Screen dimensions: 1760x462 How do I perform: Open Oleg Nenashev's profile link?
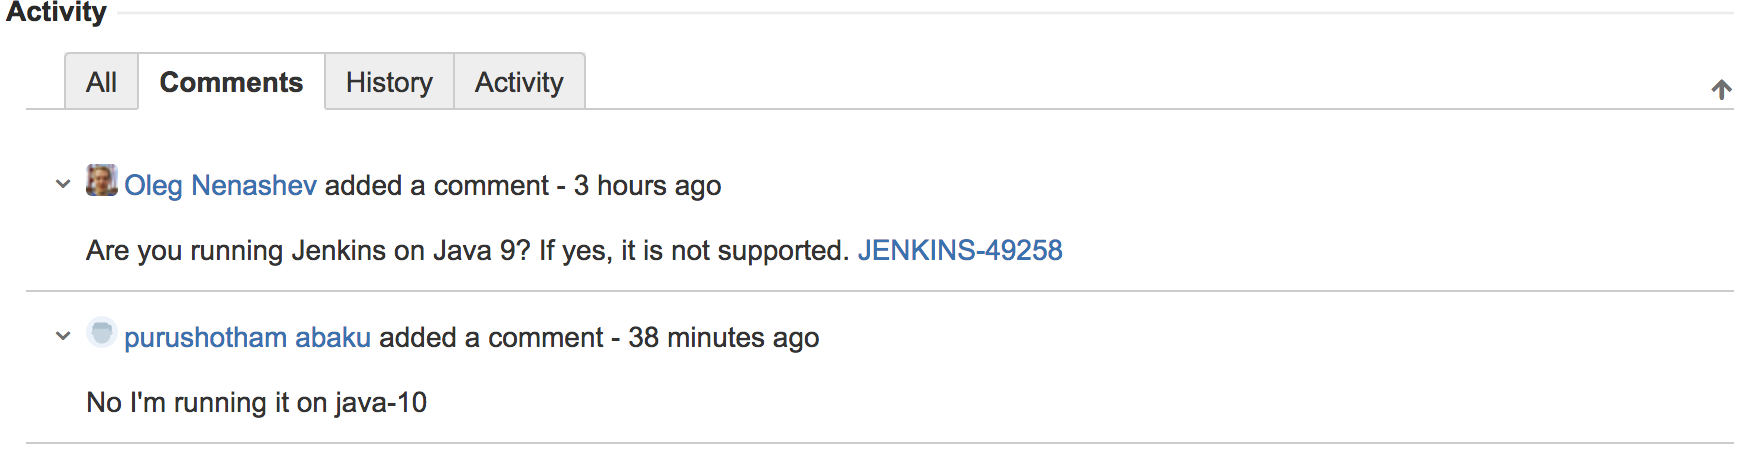(220, 186)
